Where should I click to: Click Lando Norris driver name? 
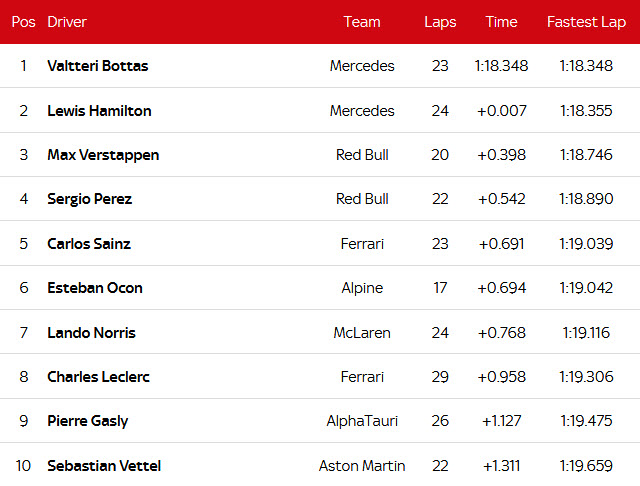[91, 333]
